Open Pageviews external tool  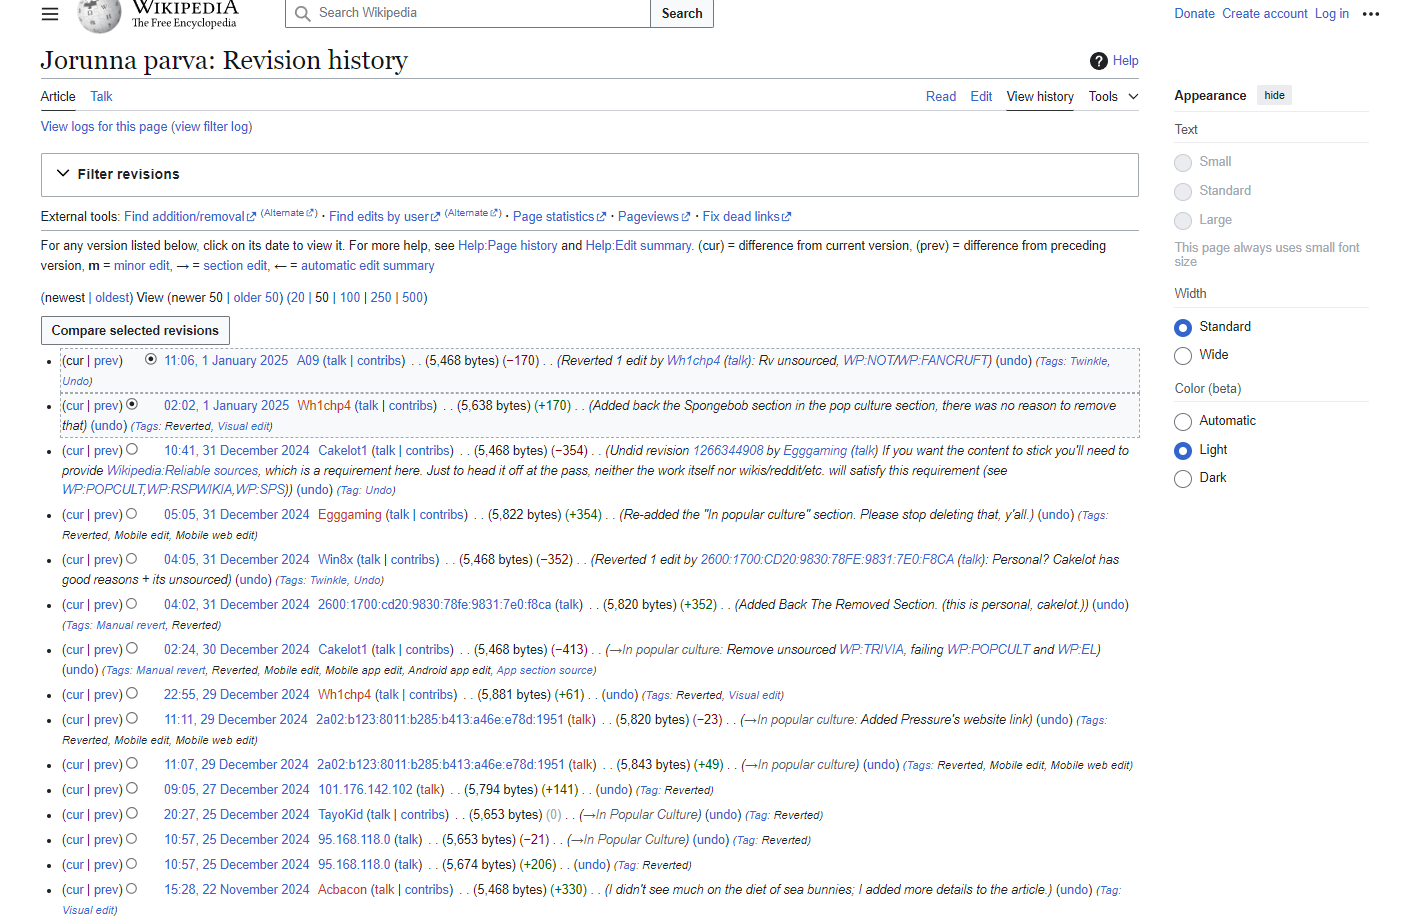(x=654, y=216)
